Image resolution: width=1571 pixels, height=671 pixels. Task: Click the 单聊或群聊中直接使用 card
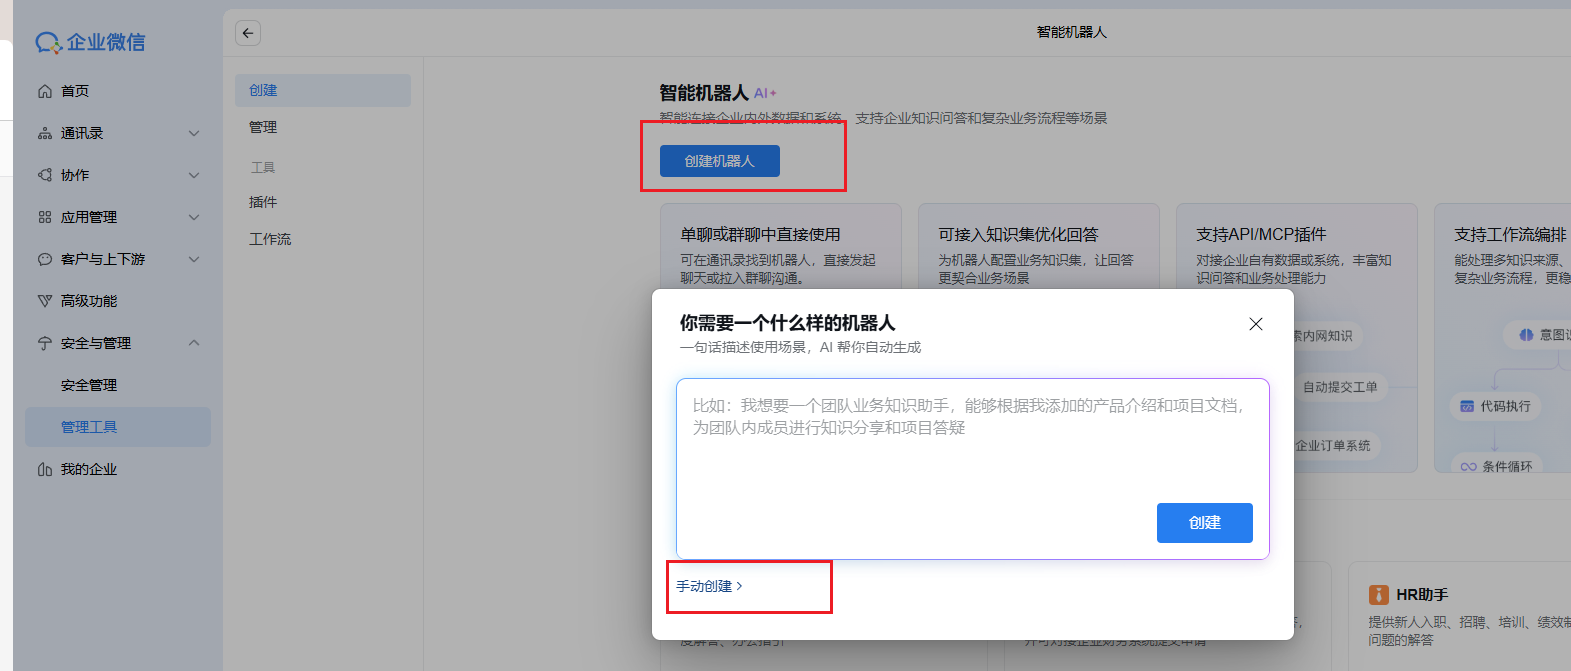(x=781, y=248)
